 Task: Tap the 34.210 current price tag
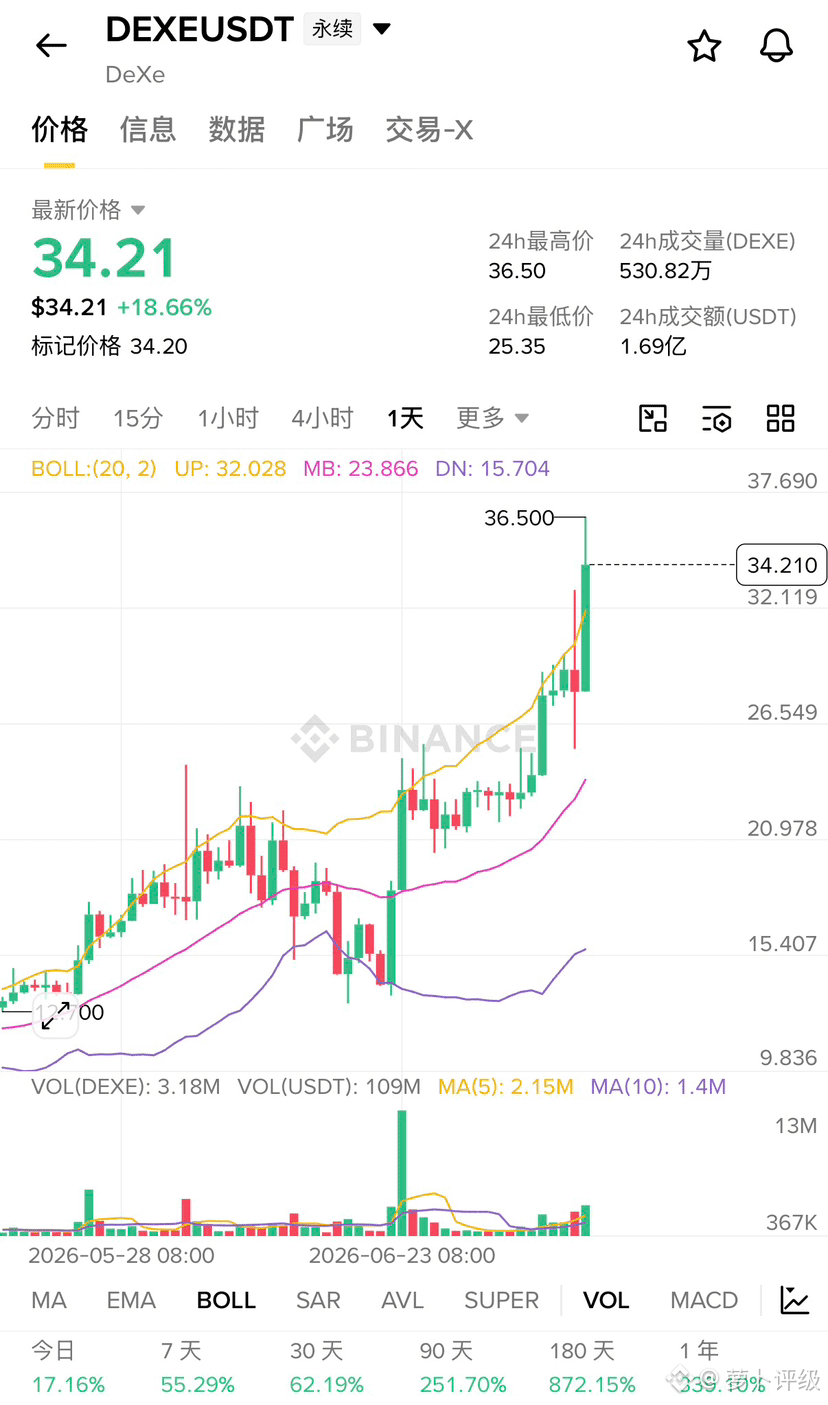[782, 565]
